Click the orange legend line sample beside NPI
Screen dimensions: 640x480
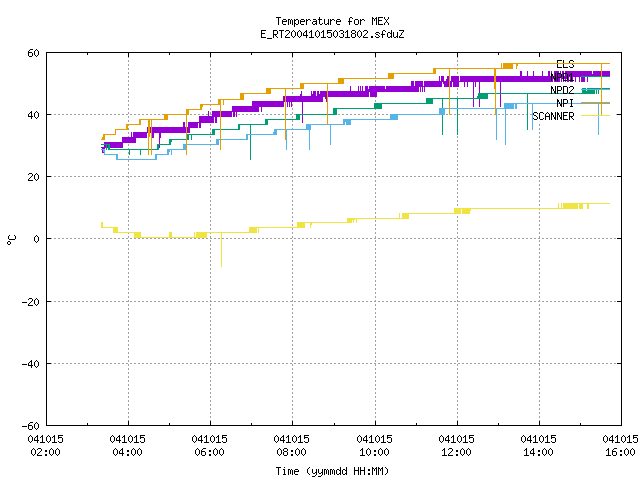tap(596, 103)
